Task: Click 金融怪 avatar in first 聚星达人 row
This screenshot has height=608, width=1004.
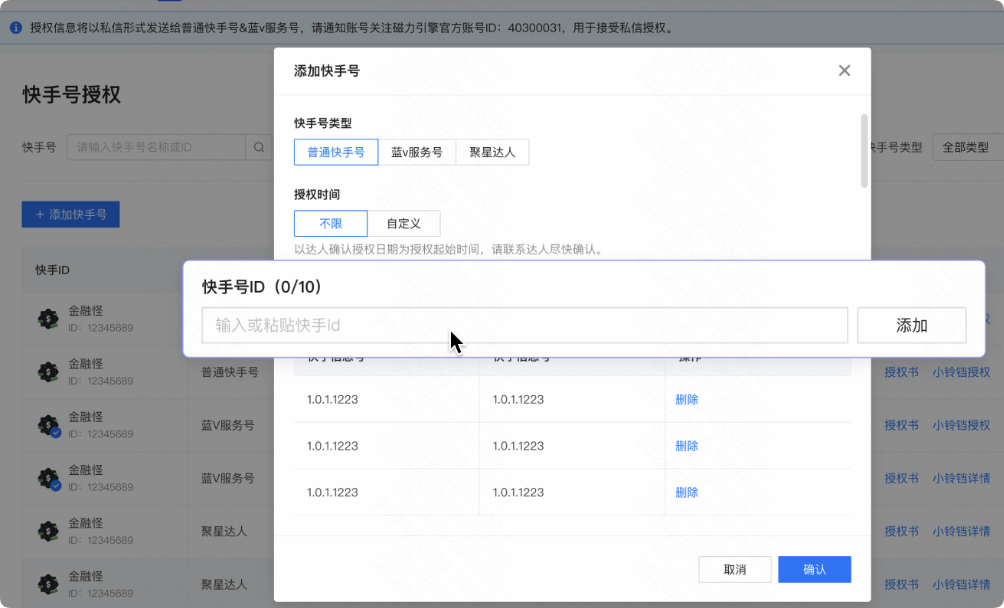Action: 48,531
